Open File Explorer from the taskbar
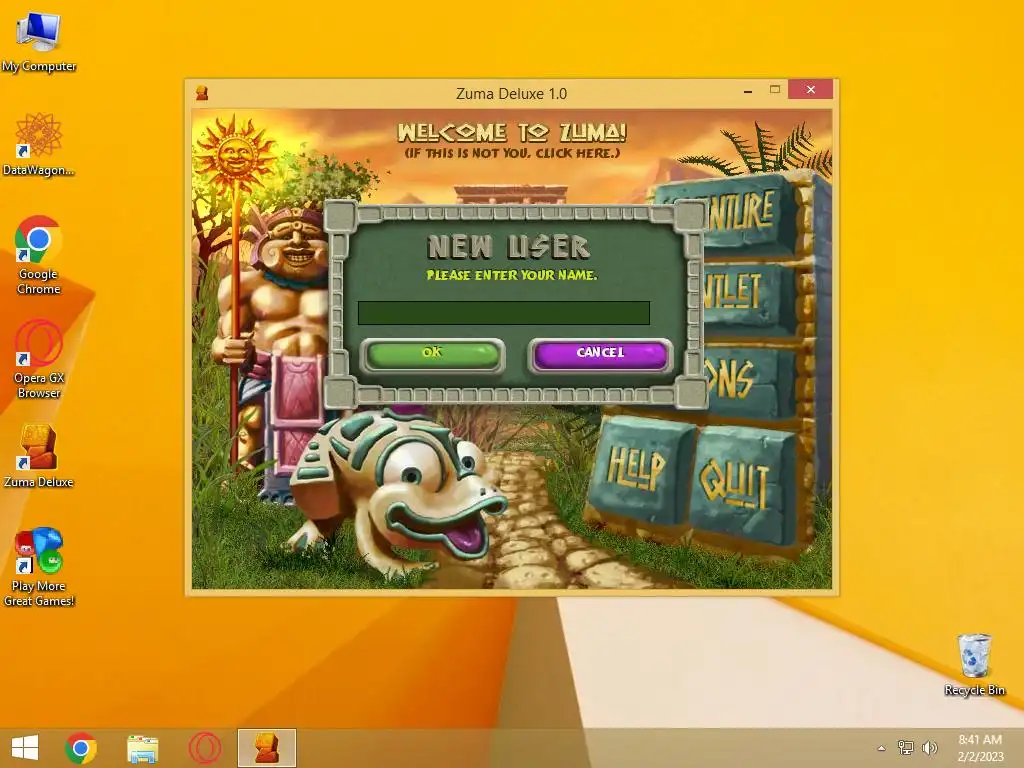Screen dimensions: 1024x768 (x=142, y=748)
